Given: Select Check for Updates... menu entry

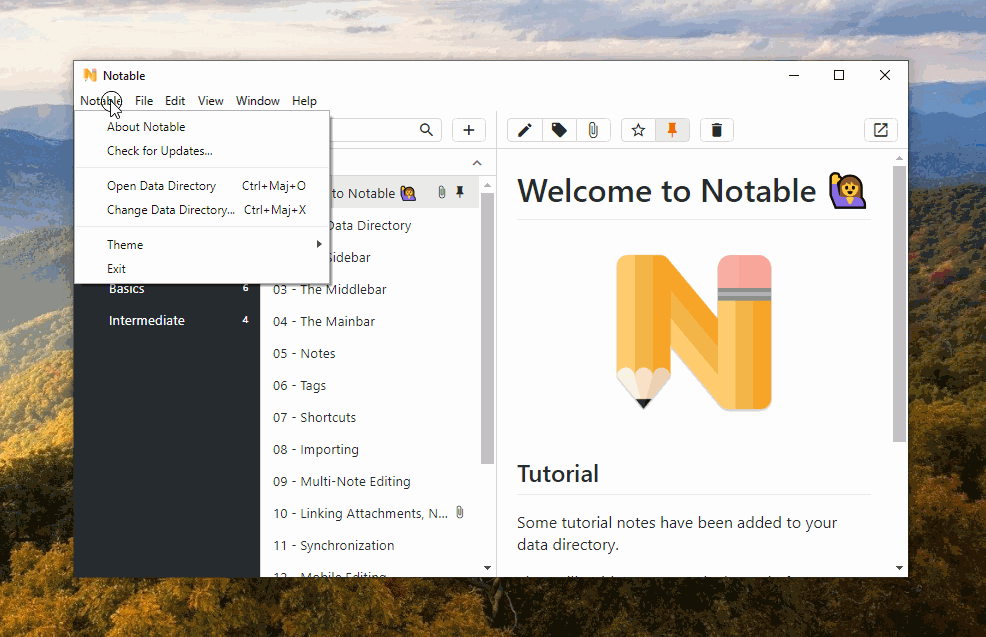Looking at the screenshot, I should pos(202,151).
